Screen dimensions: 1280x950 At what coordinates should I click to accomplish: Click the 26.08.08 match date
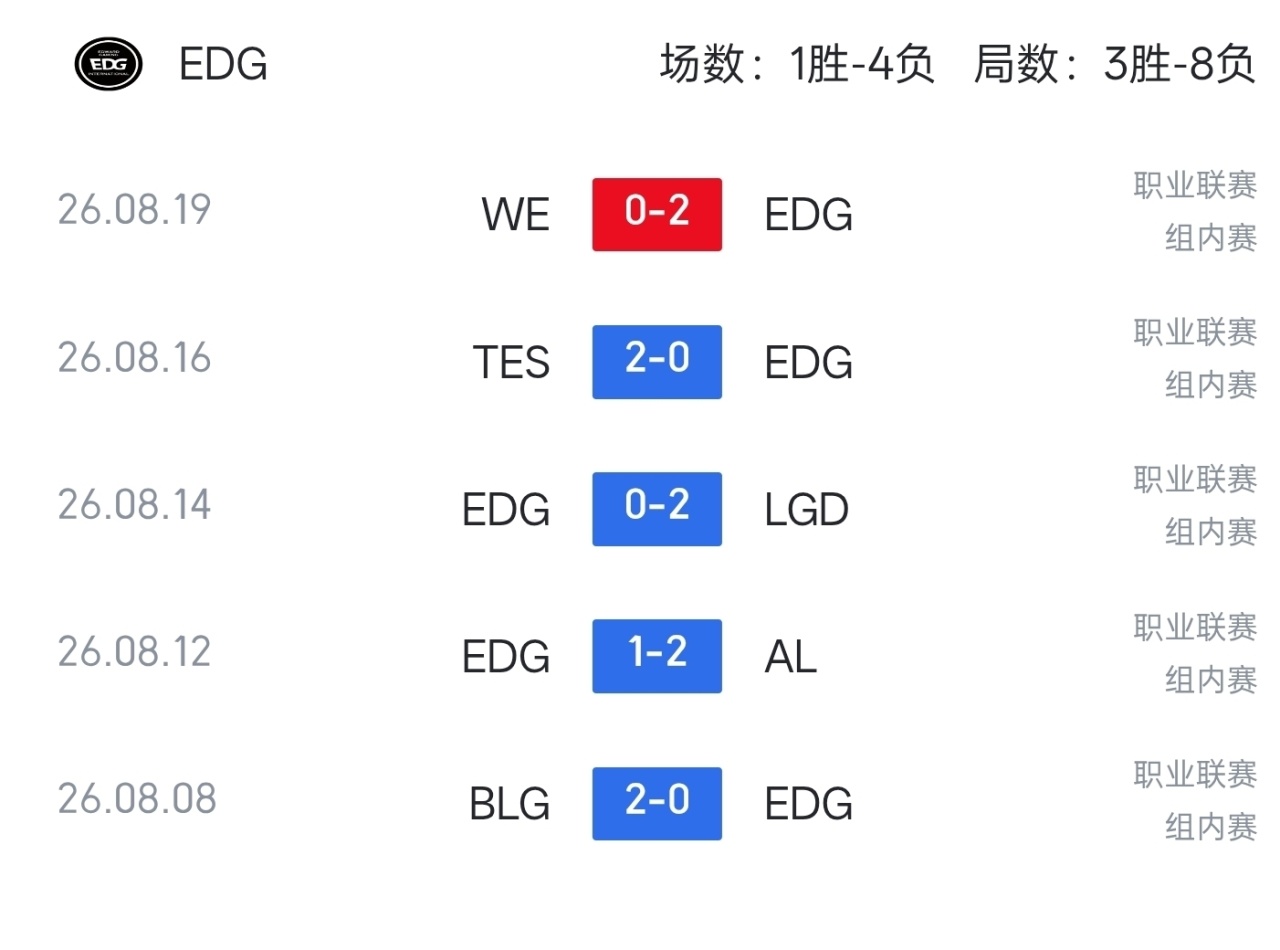[x=137, y=799]
